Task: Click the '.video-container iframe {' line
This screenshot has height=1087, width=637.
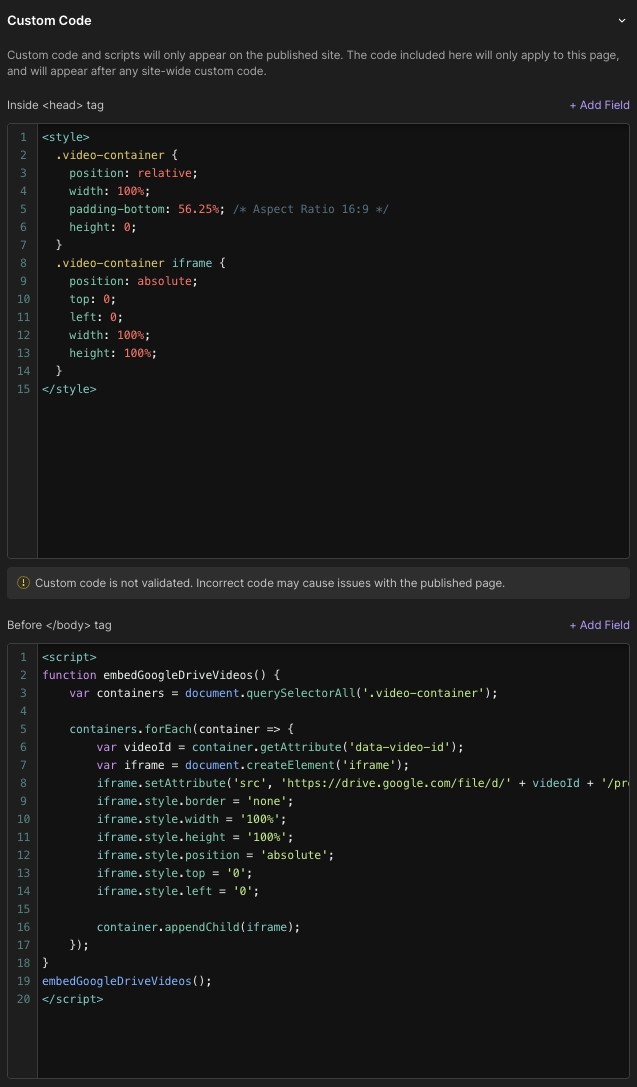Action: coord(141,263)
